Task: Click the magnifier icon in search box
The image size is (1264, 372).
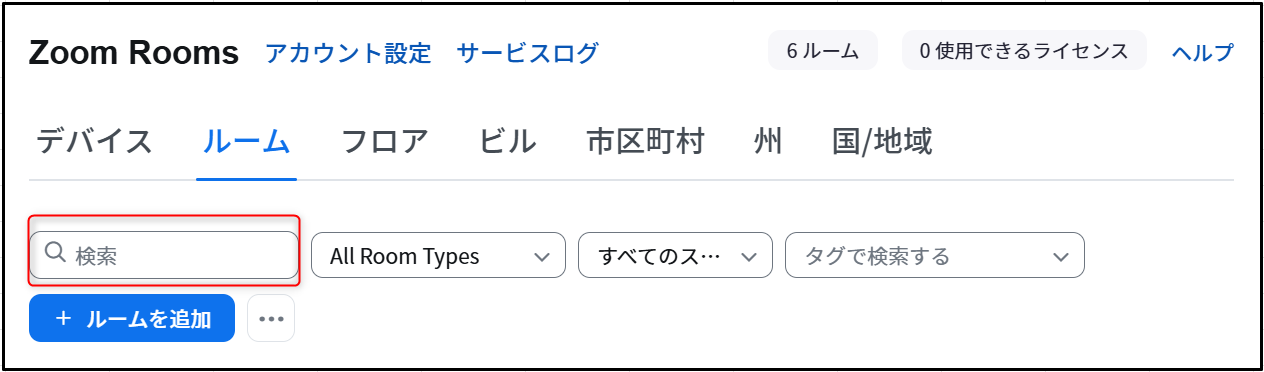Action: 56,255
